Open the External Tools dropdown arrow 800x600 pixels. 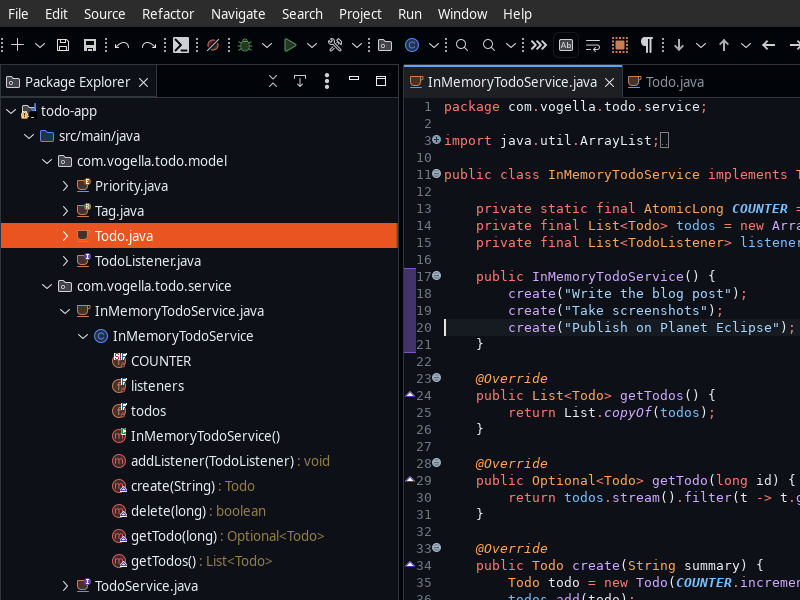357,45
